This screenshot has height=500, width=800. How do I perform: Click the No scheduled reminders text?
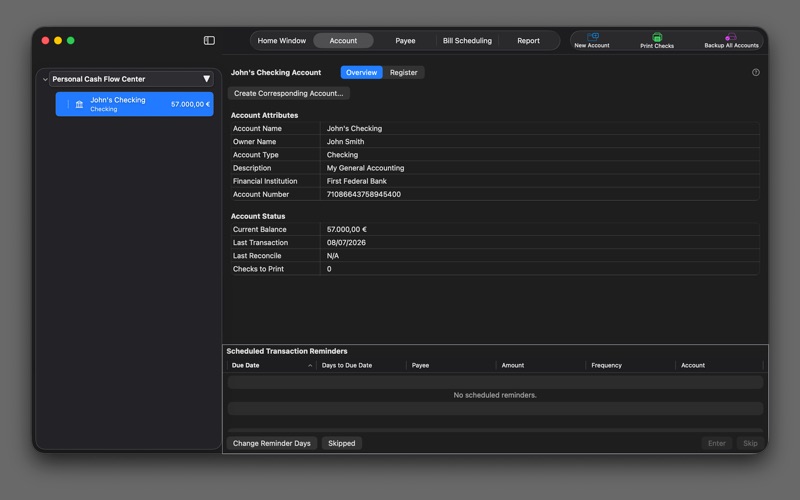coord(495,395)
